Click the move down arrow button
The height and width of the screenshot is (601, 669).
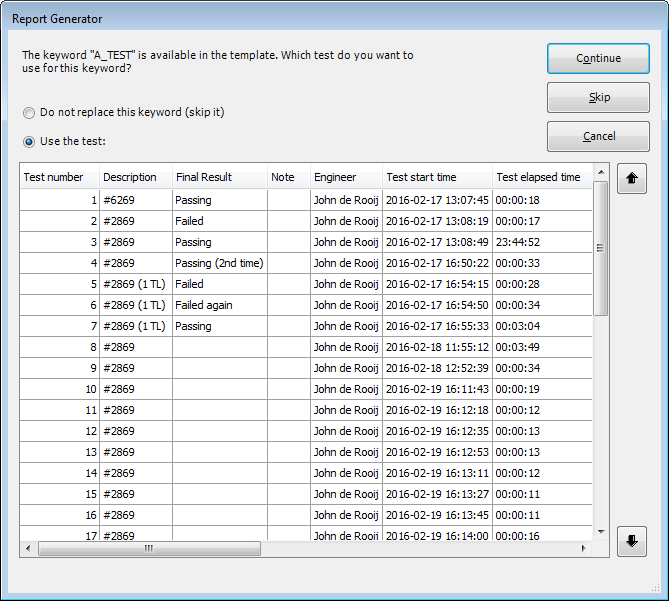pos(631,541)
